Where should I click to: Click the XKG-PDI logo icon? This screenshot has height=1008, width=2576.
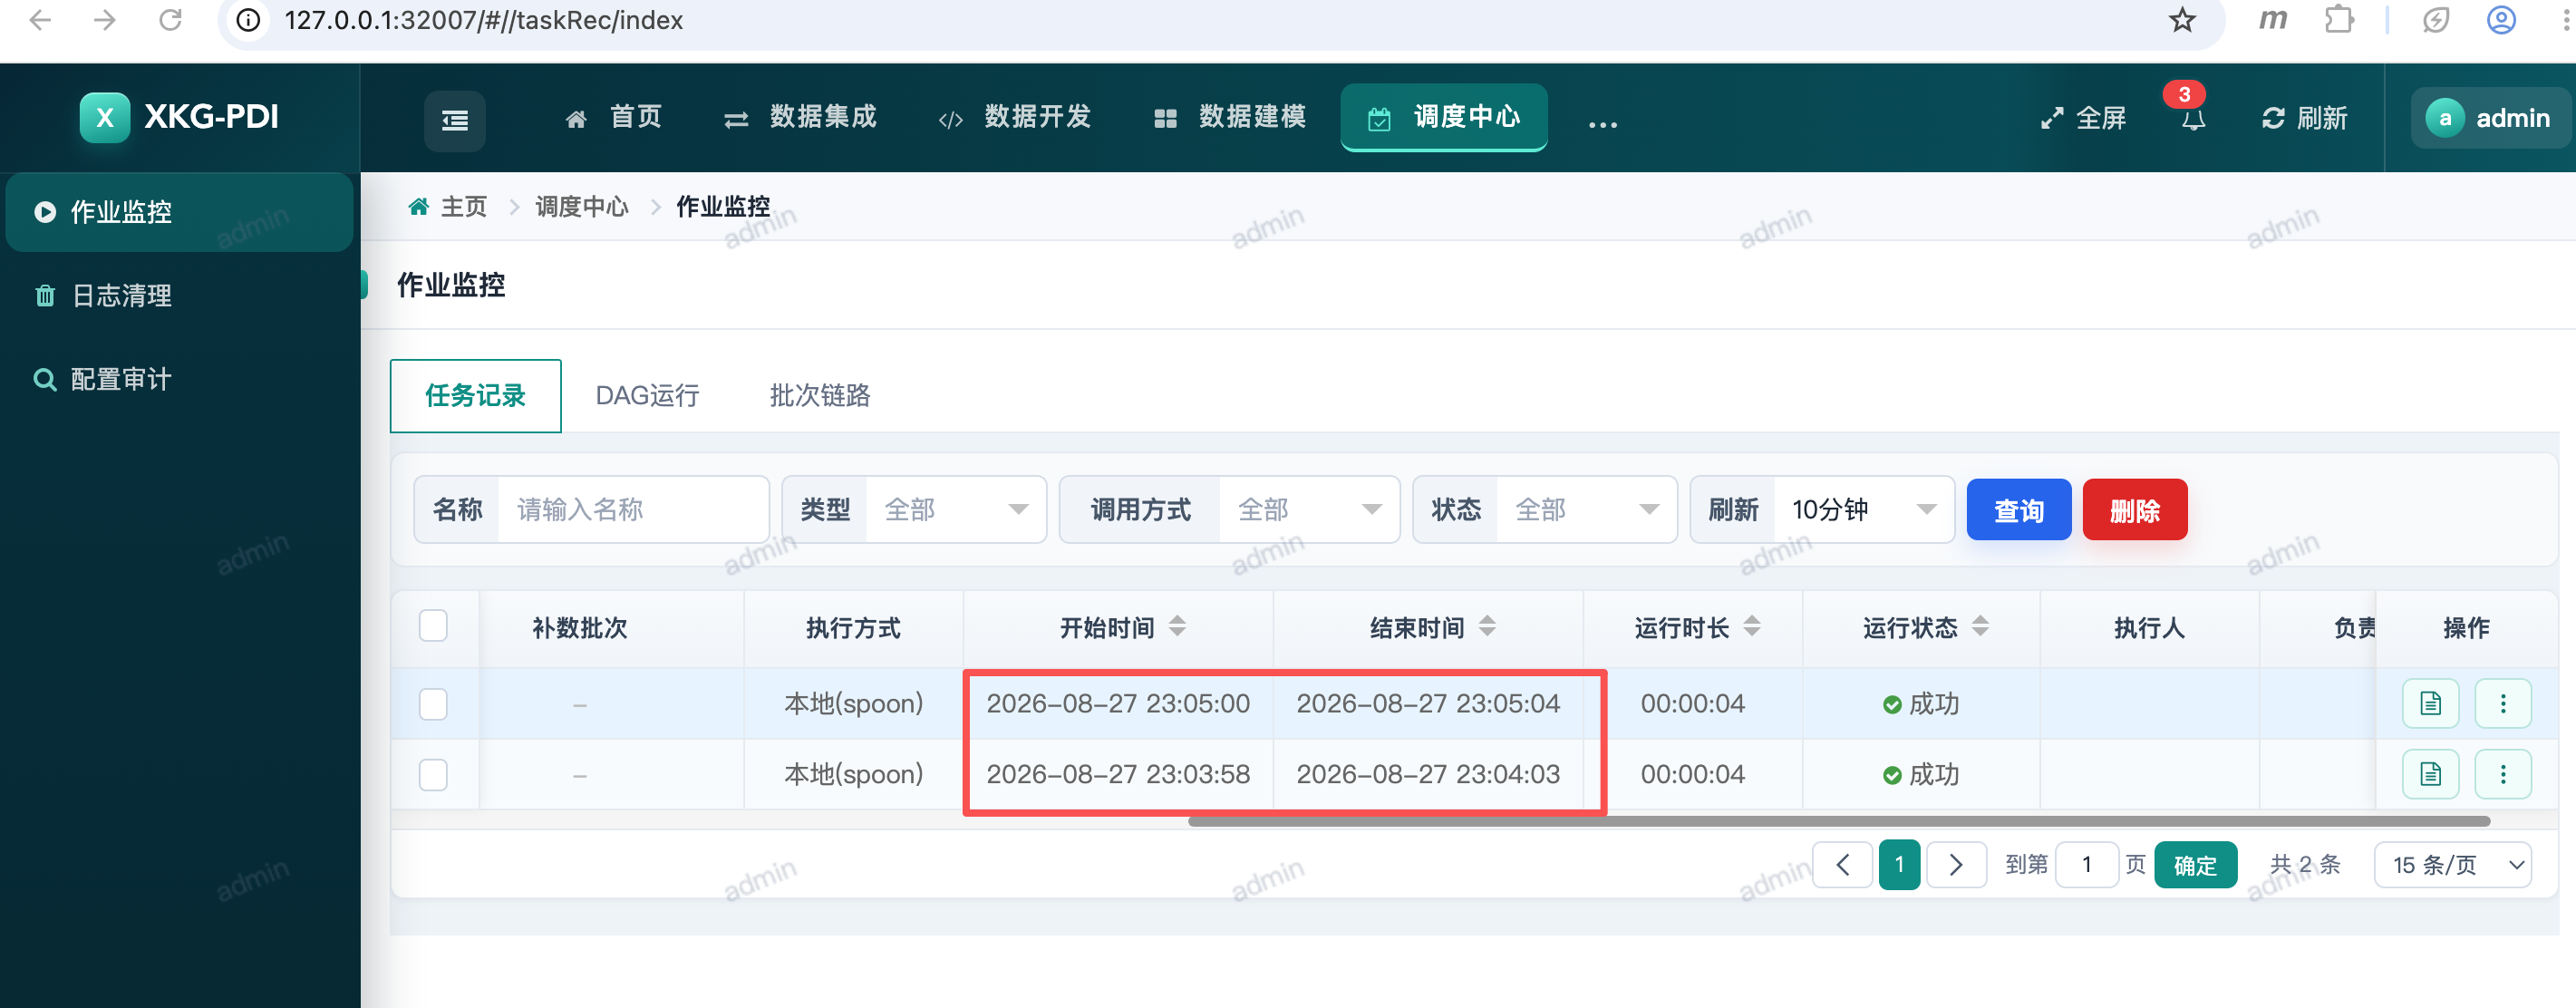pyautogui.click(x=104, y=117)
